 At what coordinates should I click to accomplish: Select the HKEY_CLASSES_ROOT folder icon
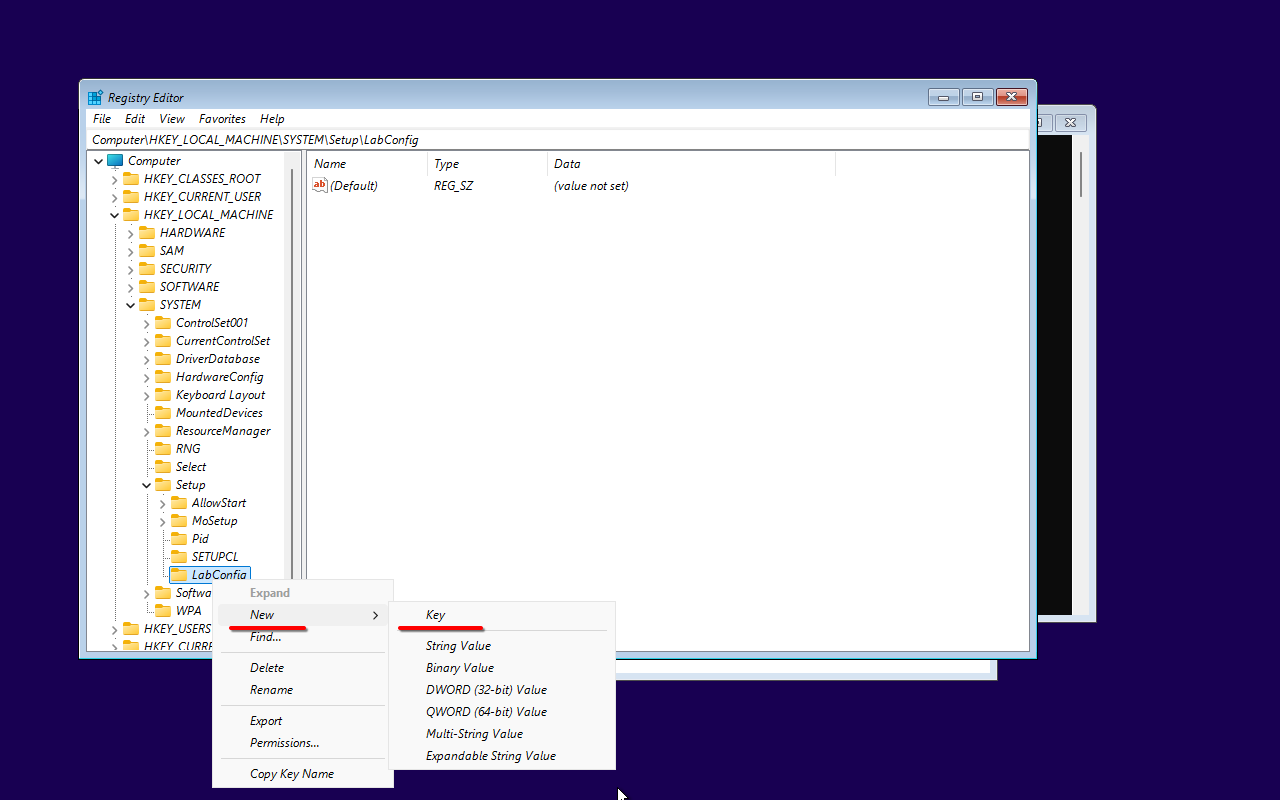coord(131,179)
